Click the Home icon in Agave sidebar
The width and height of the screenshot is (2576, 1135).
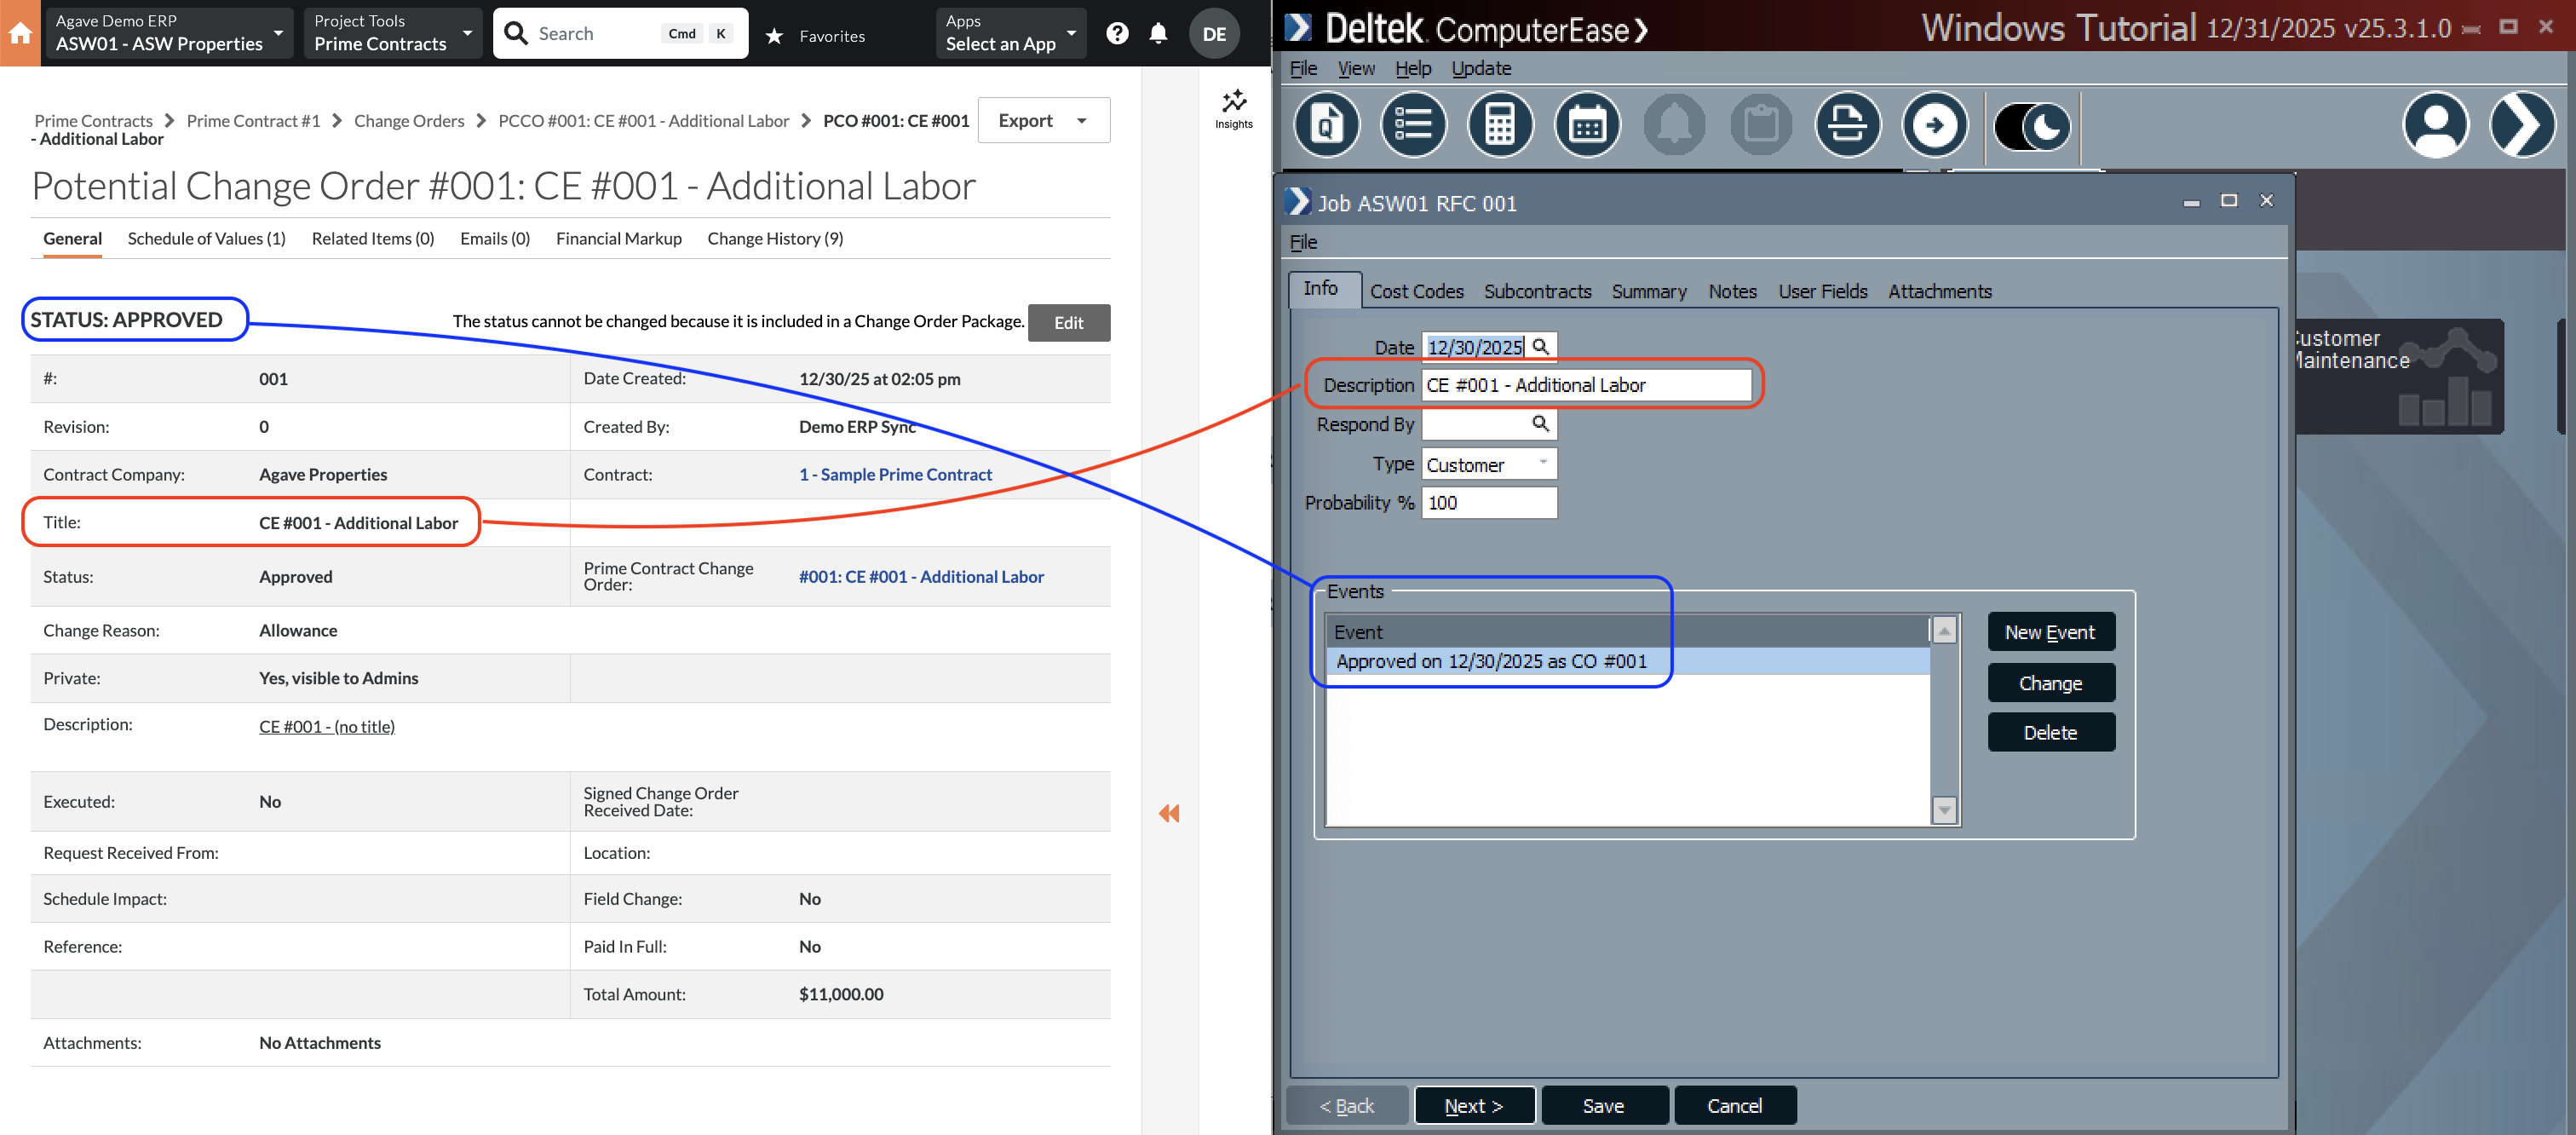point(20,33)
